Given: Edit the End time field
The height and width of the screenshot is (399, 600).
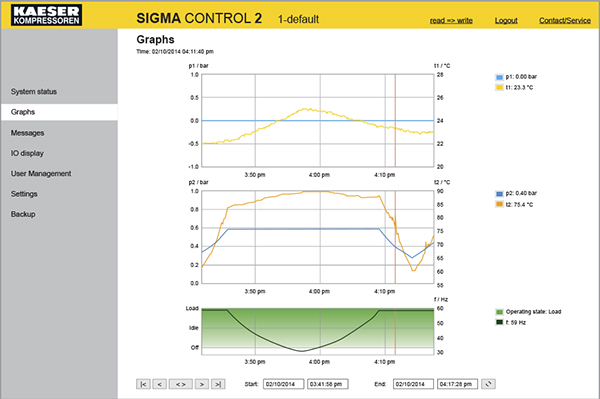Looking at the screenshot, I should 458,384.
